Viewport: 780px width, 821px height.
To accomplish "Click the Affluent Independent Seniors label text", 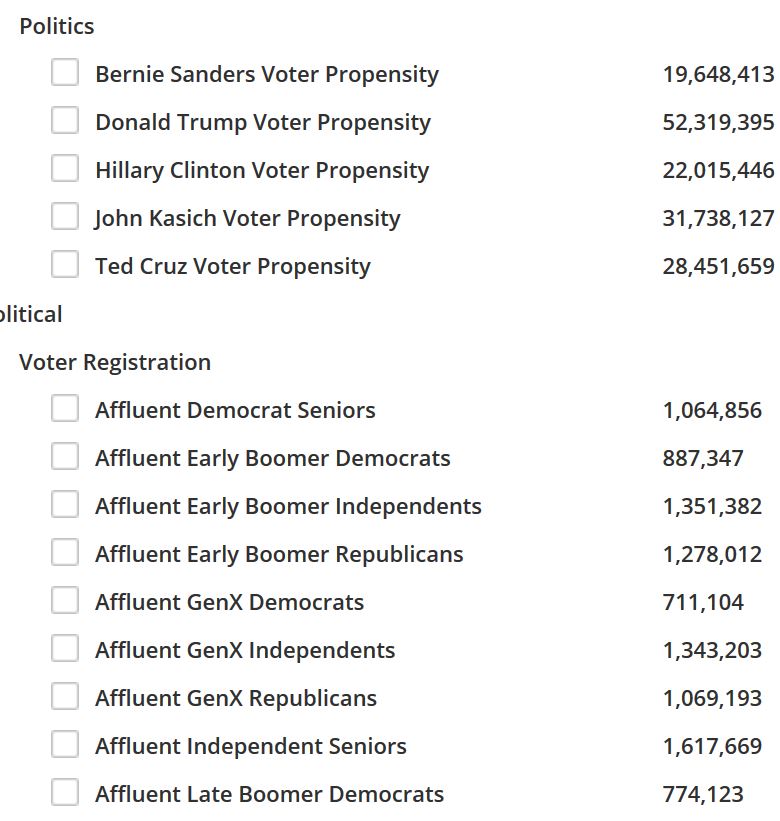I will 251,746.
